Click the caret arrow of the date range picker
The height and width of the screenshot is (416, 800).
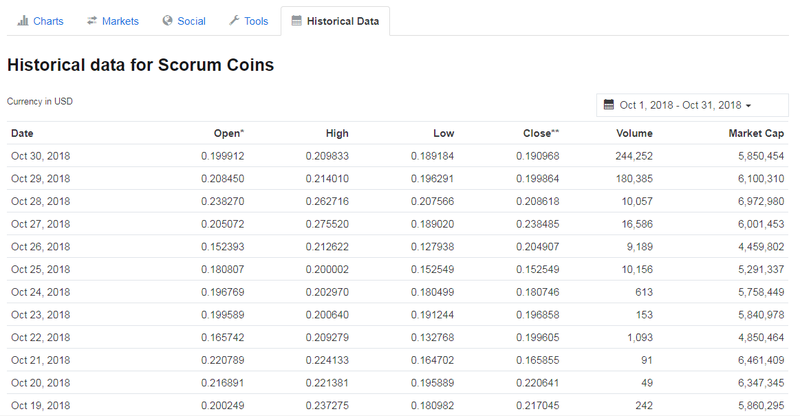(x=748, y=106)
